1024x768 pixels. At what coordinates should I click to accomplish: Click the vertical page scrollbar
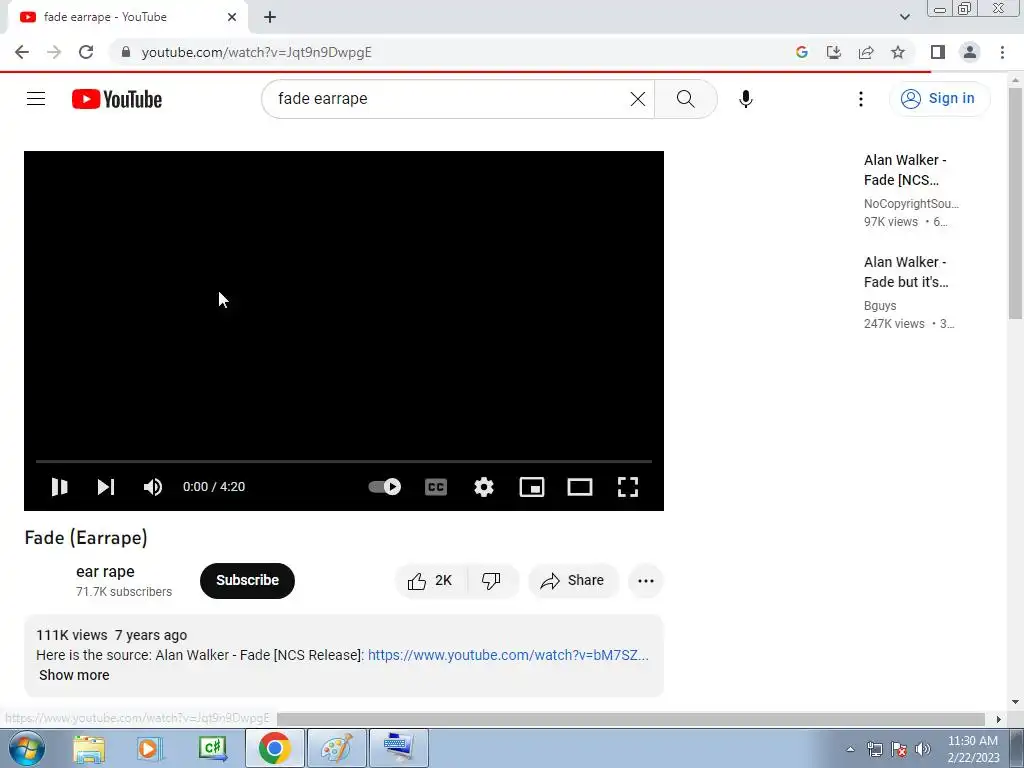pos(1015,202)
